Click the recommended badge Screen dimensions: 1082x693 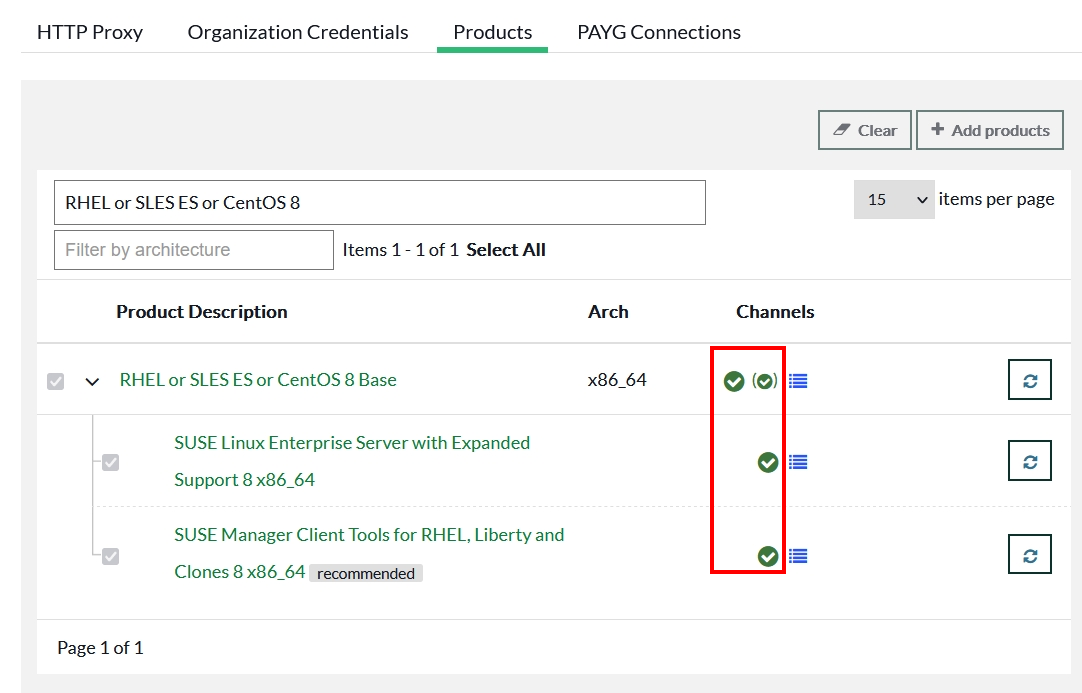[x=366, y=574]
